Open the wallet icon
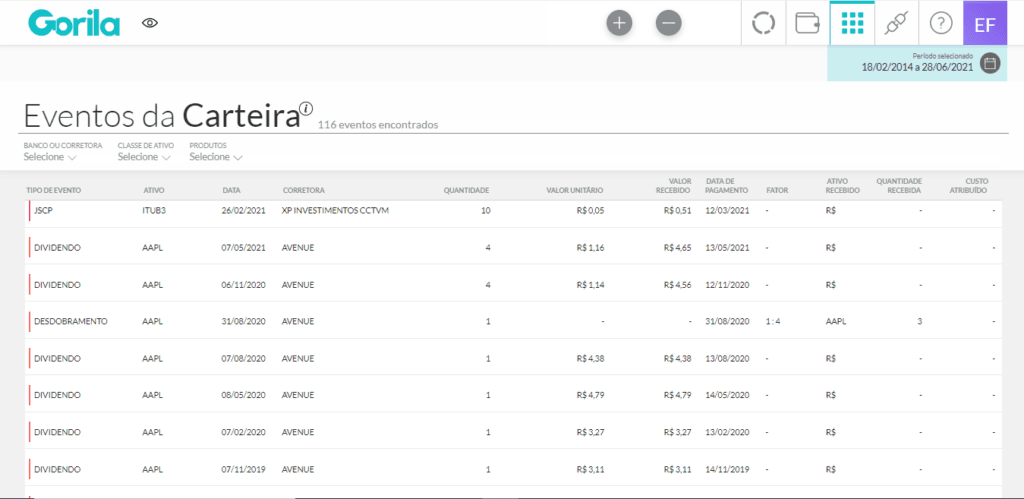 [x=808, y=23]
